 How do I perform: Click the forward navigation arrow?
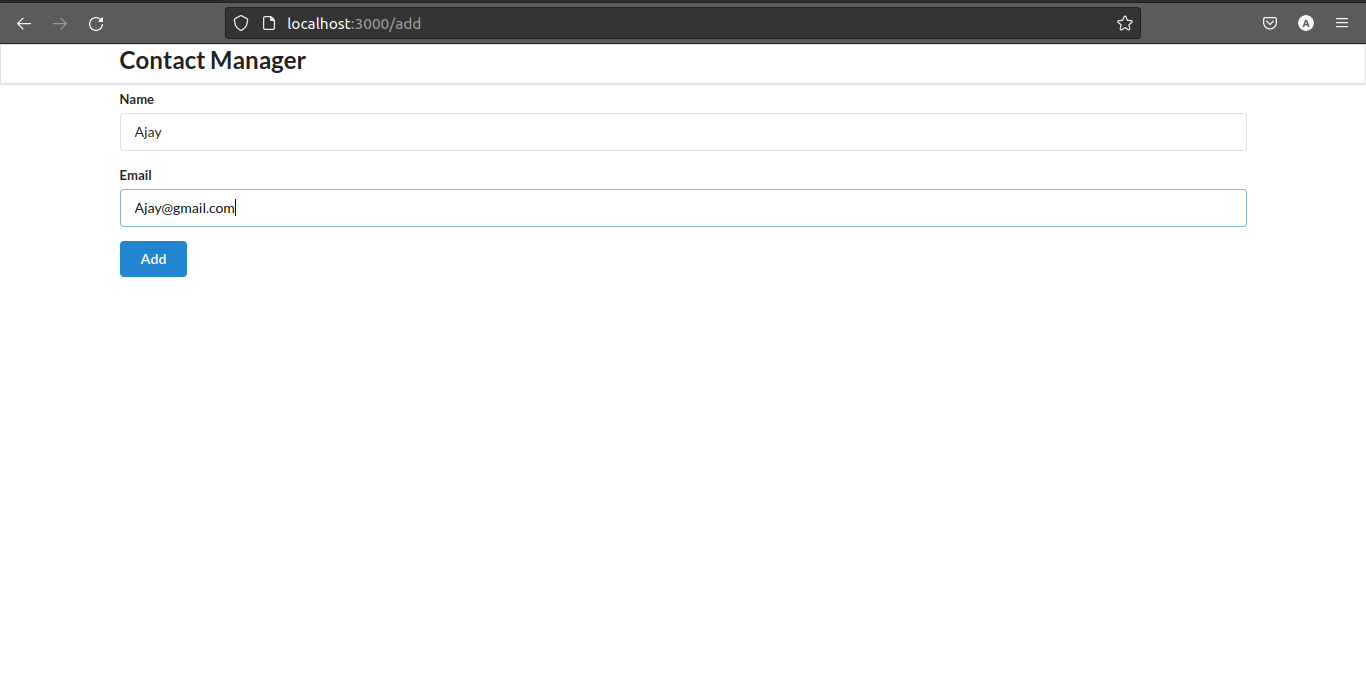pos(60,23)
